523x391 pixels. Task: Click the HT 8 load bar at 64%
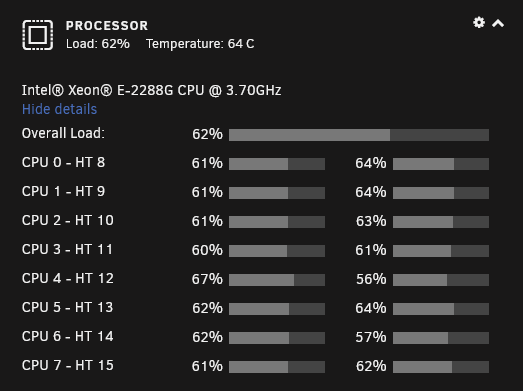(x=441, y=164)
